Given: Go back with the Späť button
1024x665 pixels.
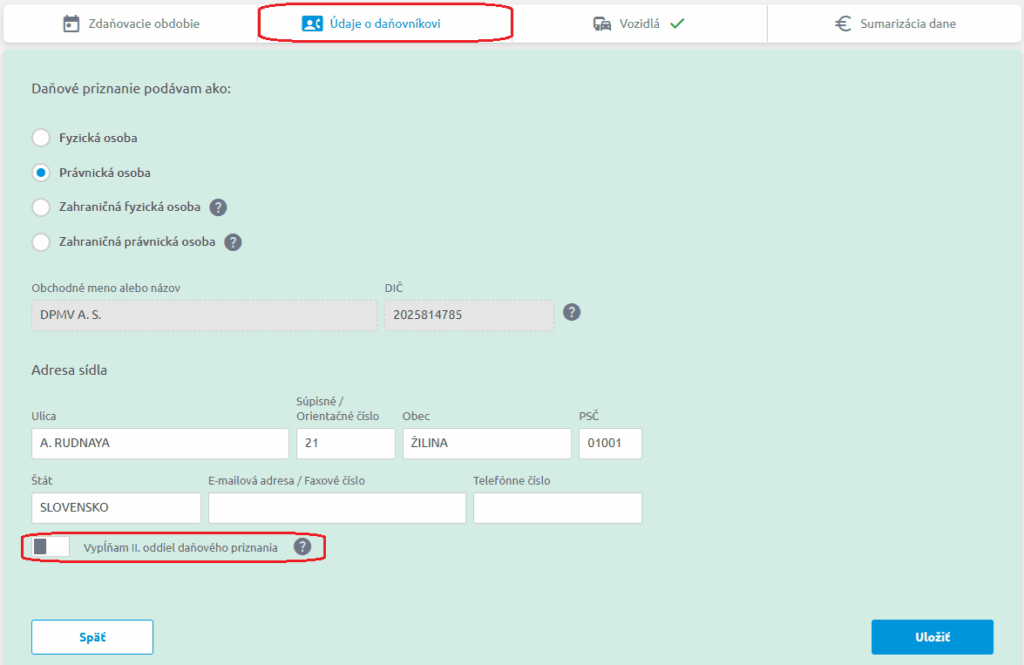Looking at the screenshot, I should tap(92, 637).
